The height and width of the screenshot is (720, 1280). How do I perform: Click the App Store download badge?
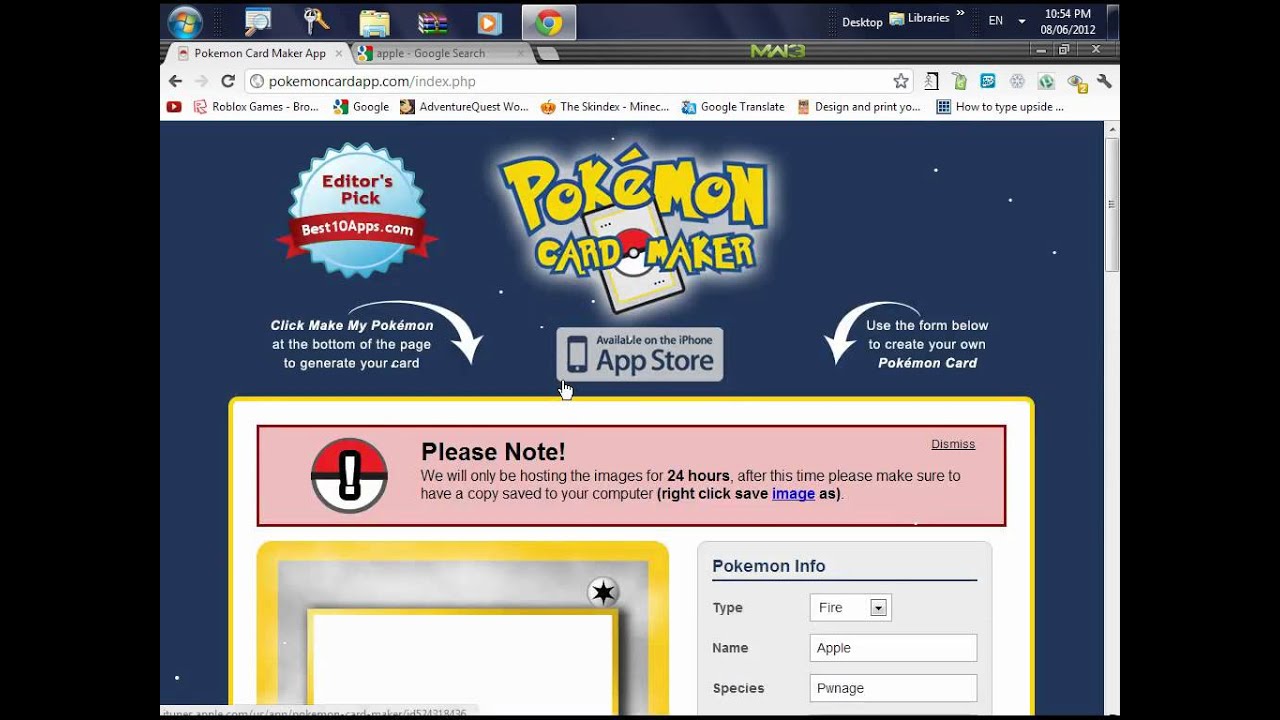[x=639, y=354]
